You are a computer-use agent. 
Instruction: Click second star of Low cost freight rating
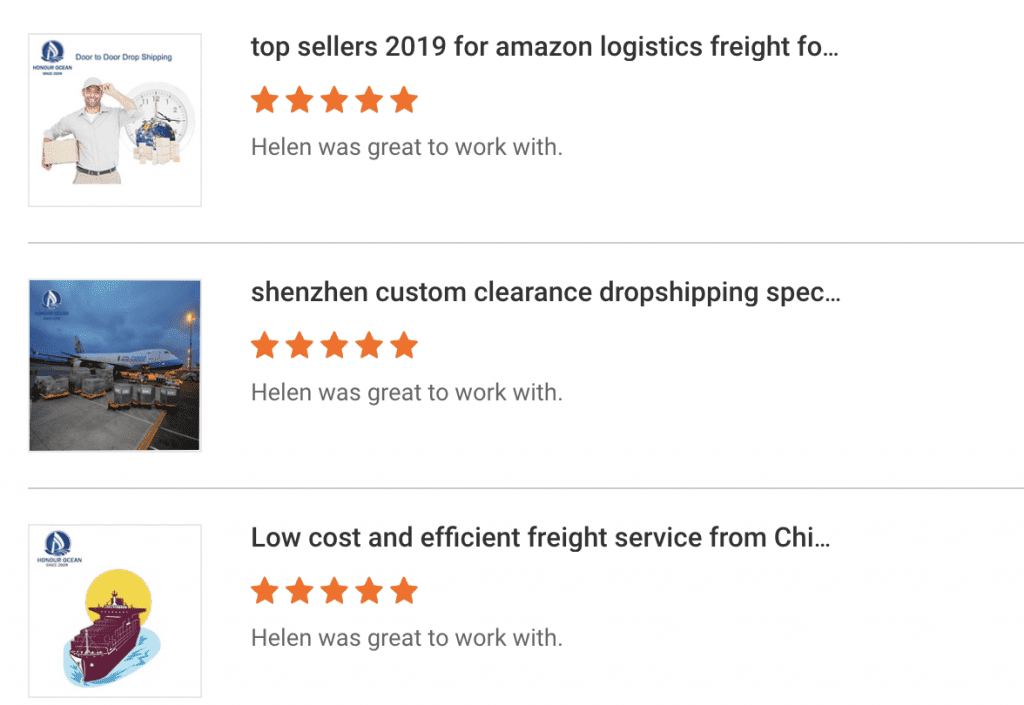tap(299, 591)
